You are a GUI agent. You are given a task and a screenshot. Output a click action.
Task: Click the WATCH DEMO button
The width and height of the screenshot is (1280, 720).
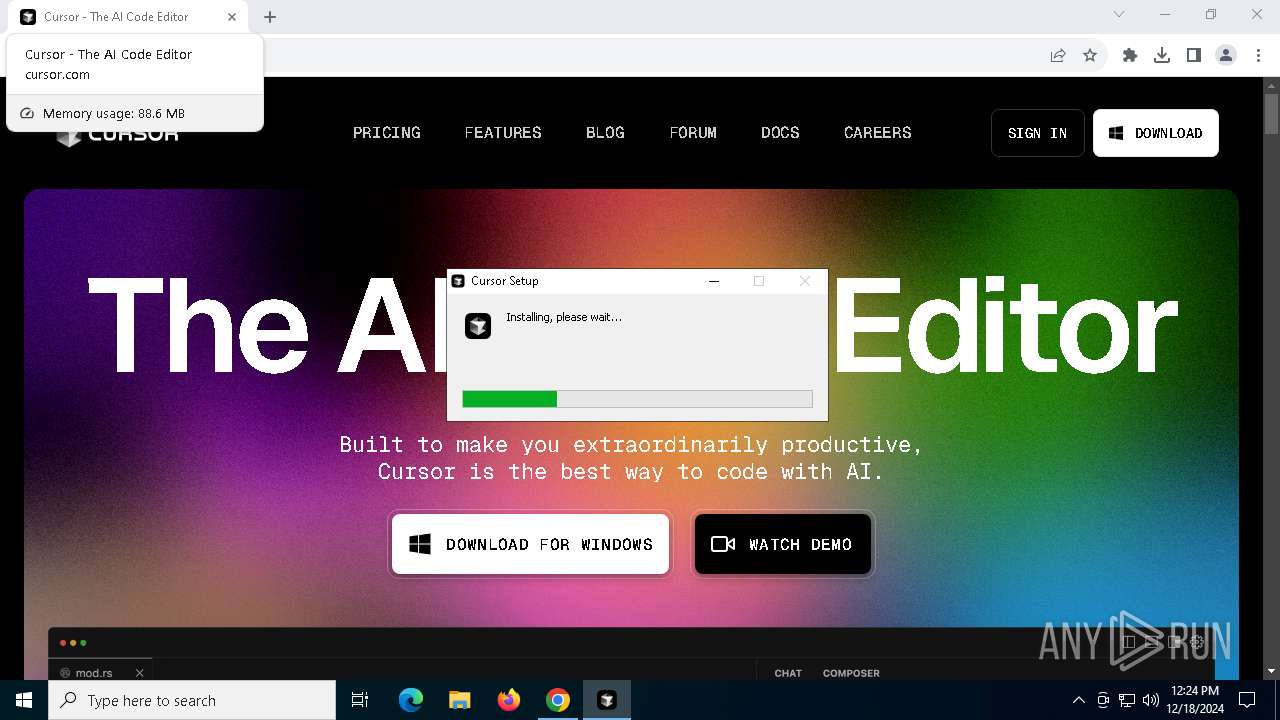[783, 544]
